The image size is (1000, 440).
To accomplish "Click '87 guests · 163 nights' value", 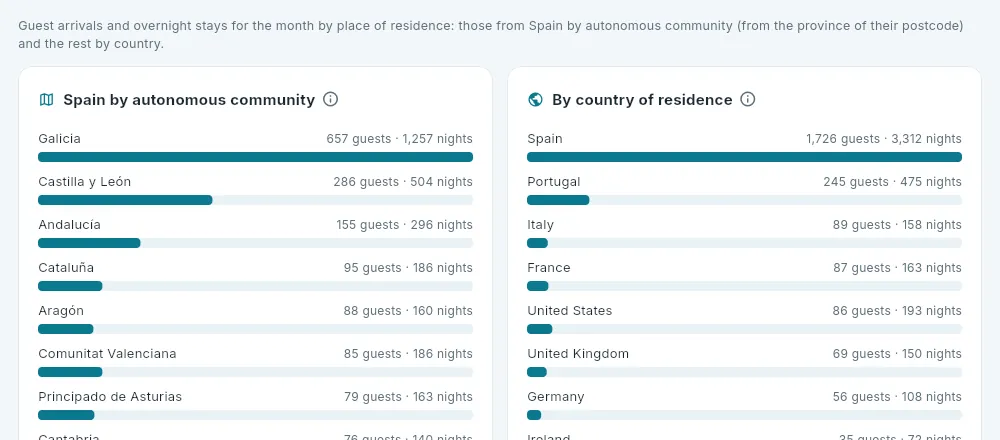I will coord(897,268).
